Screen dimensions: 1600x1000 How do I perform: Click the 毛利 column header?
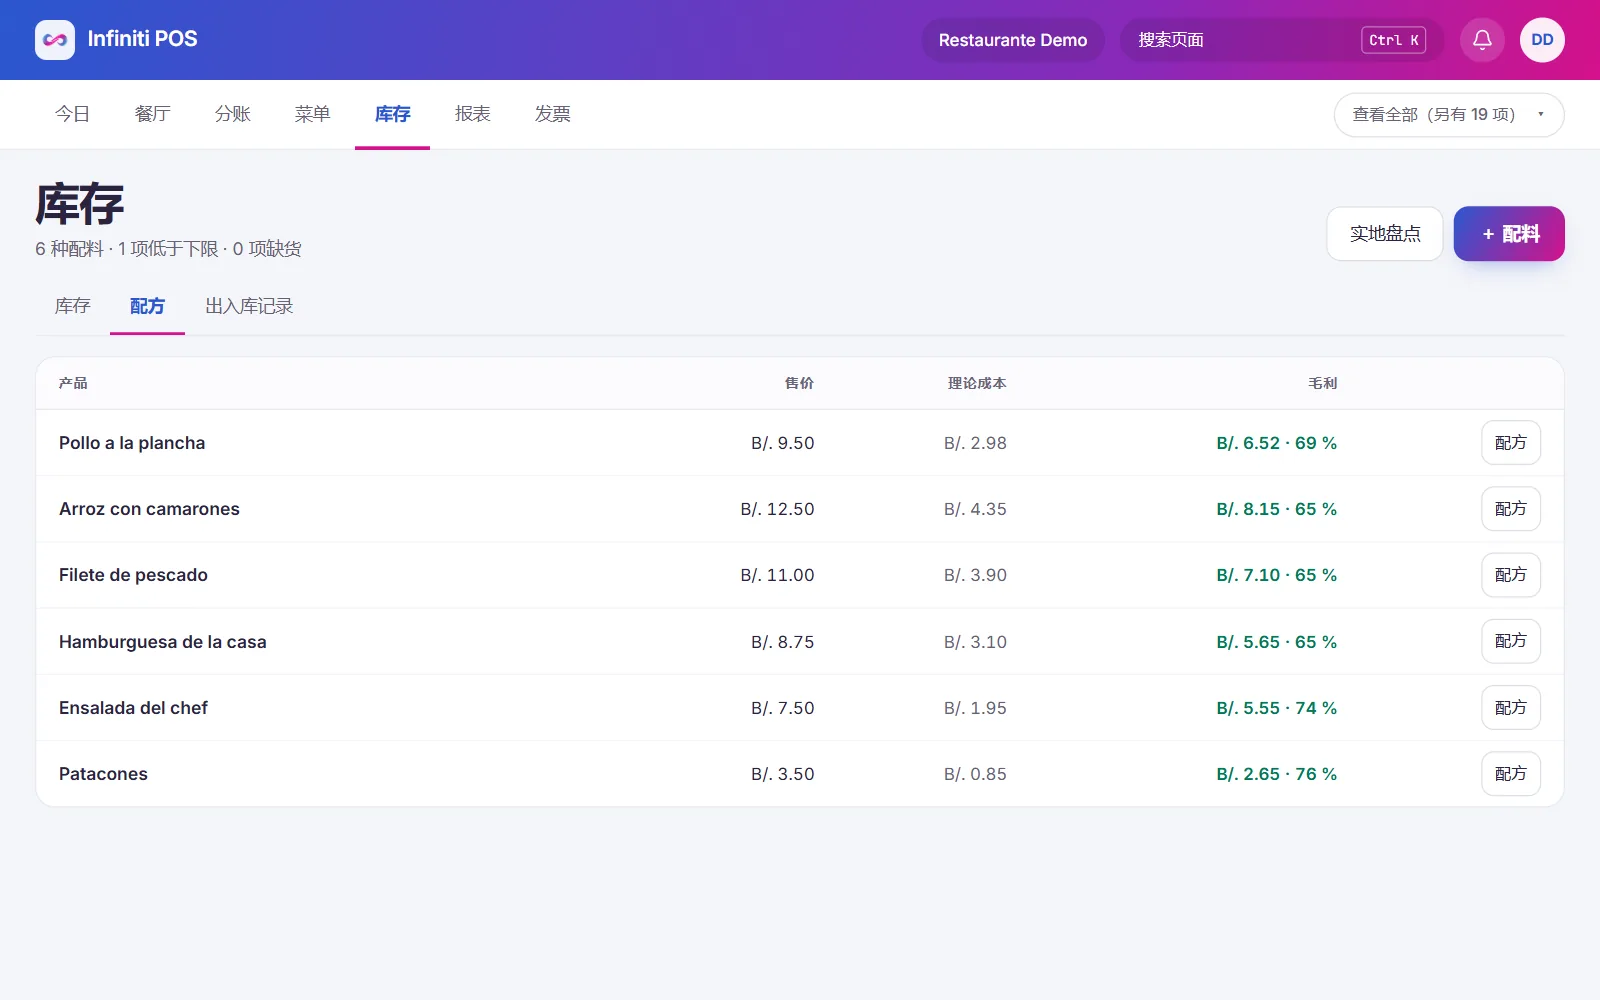tap(1322, 383)
